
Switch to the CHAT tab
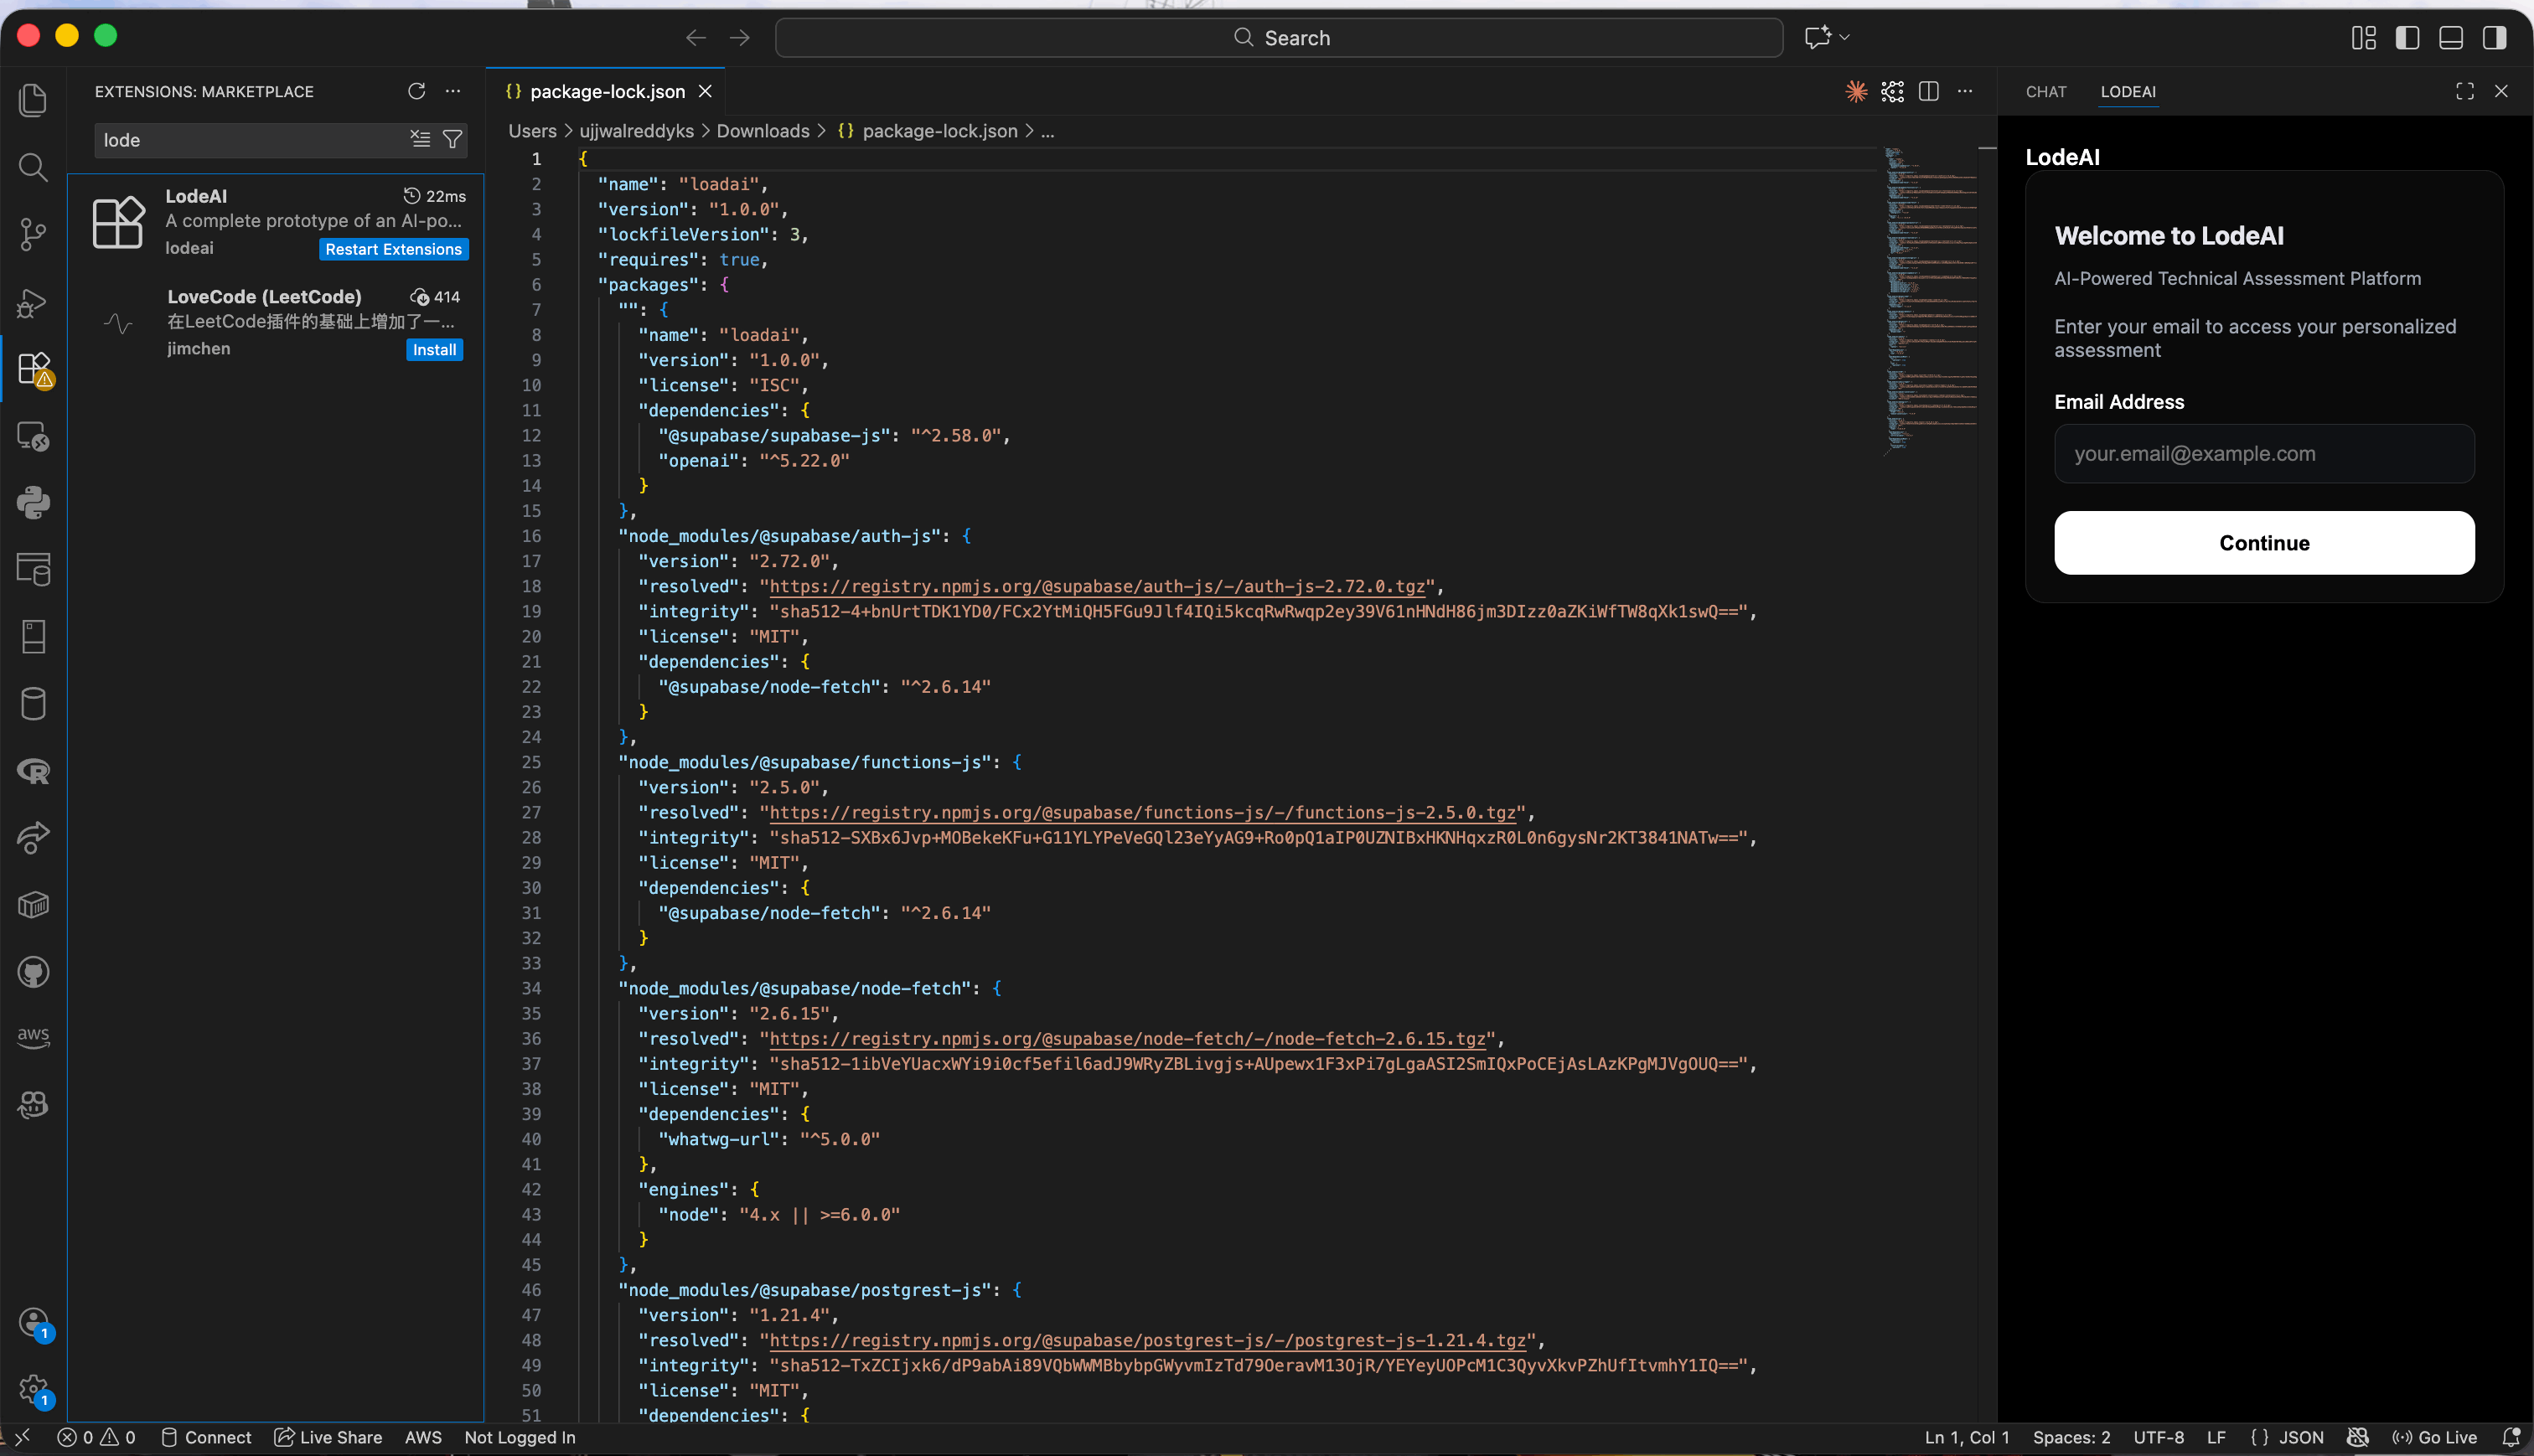[2045, 91]
